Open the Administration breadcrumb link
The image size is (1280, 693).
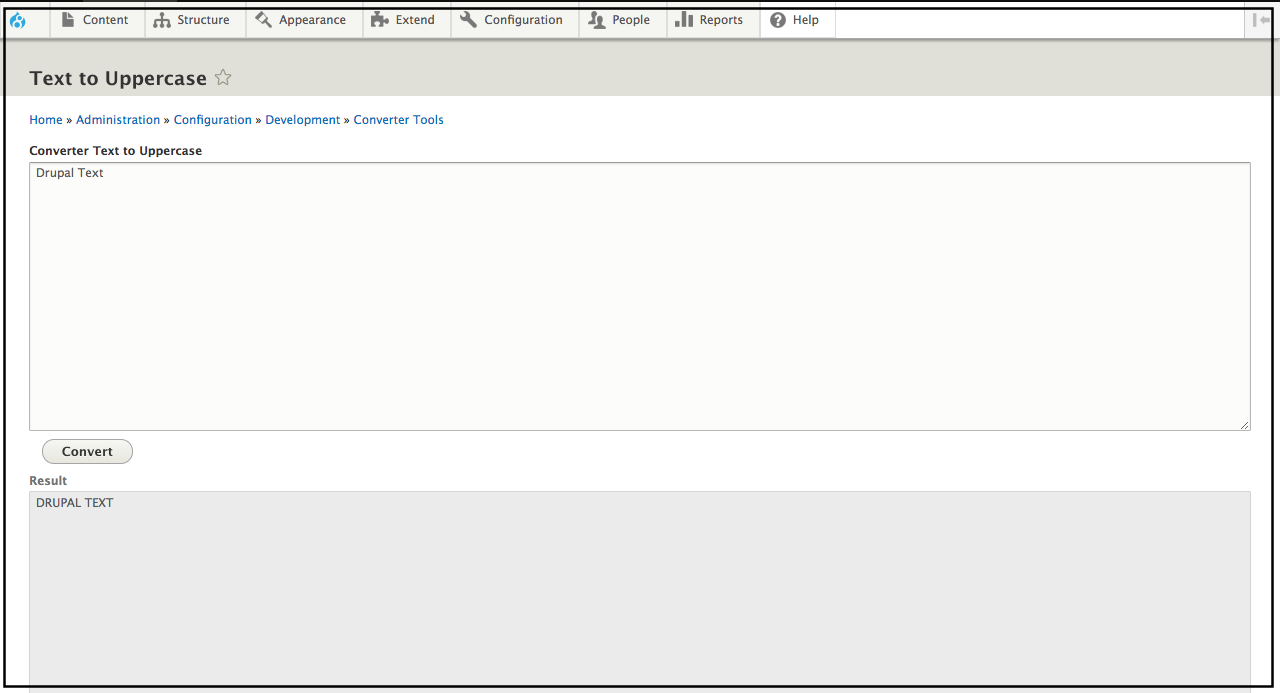tap(117, 119)
